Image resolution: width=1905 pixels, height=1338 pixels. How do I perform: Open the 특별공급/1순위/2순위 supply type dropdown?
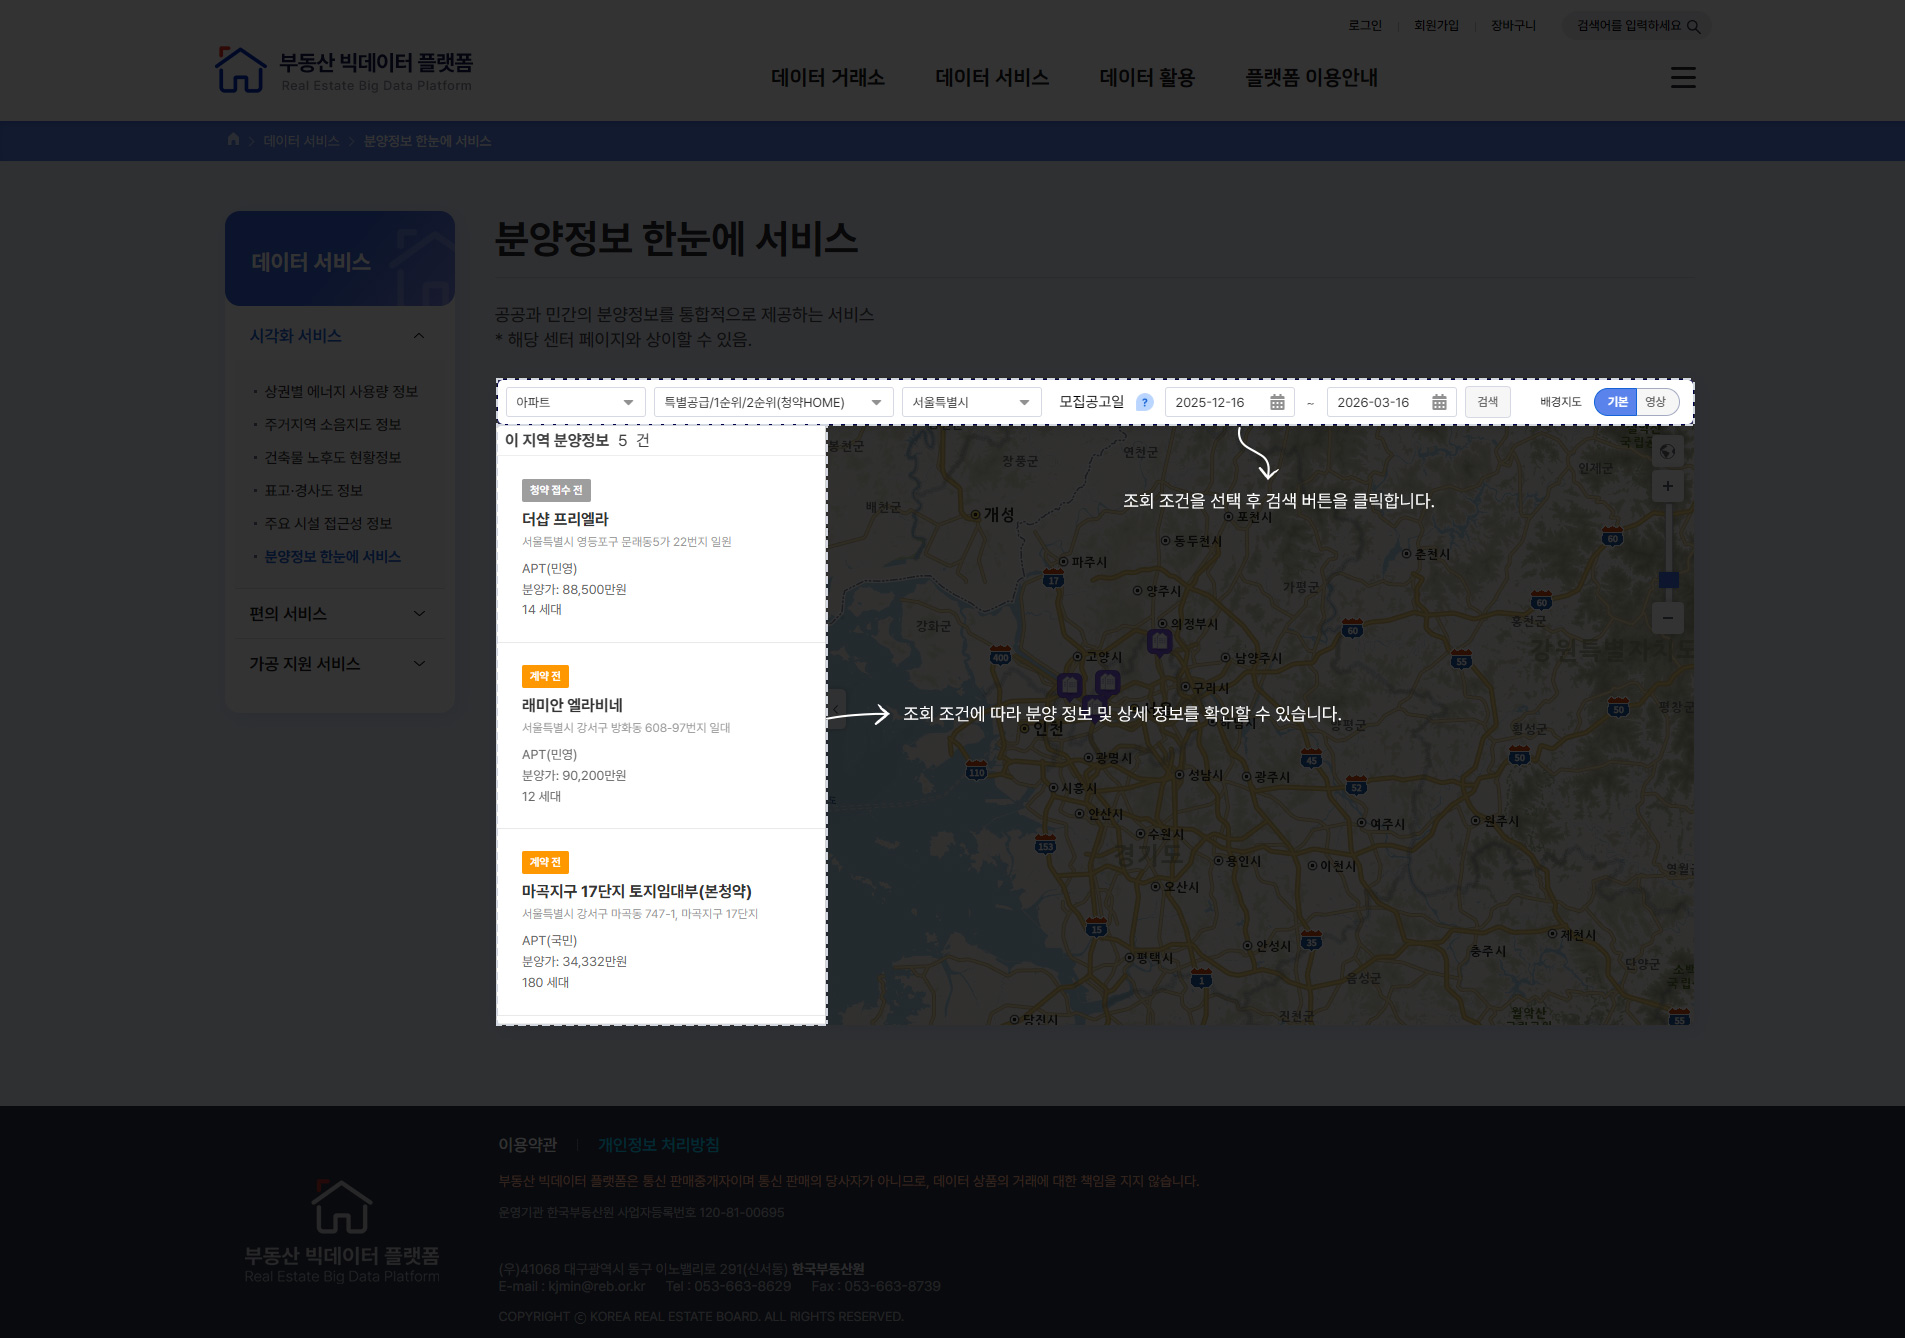(772, 402)
